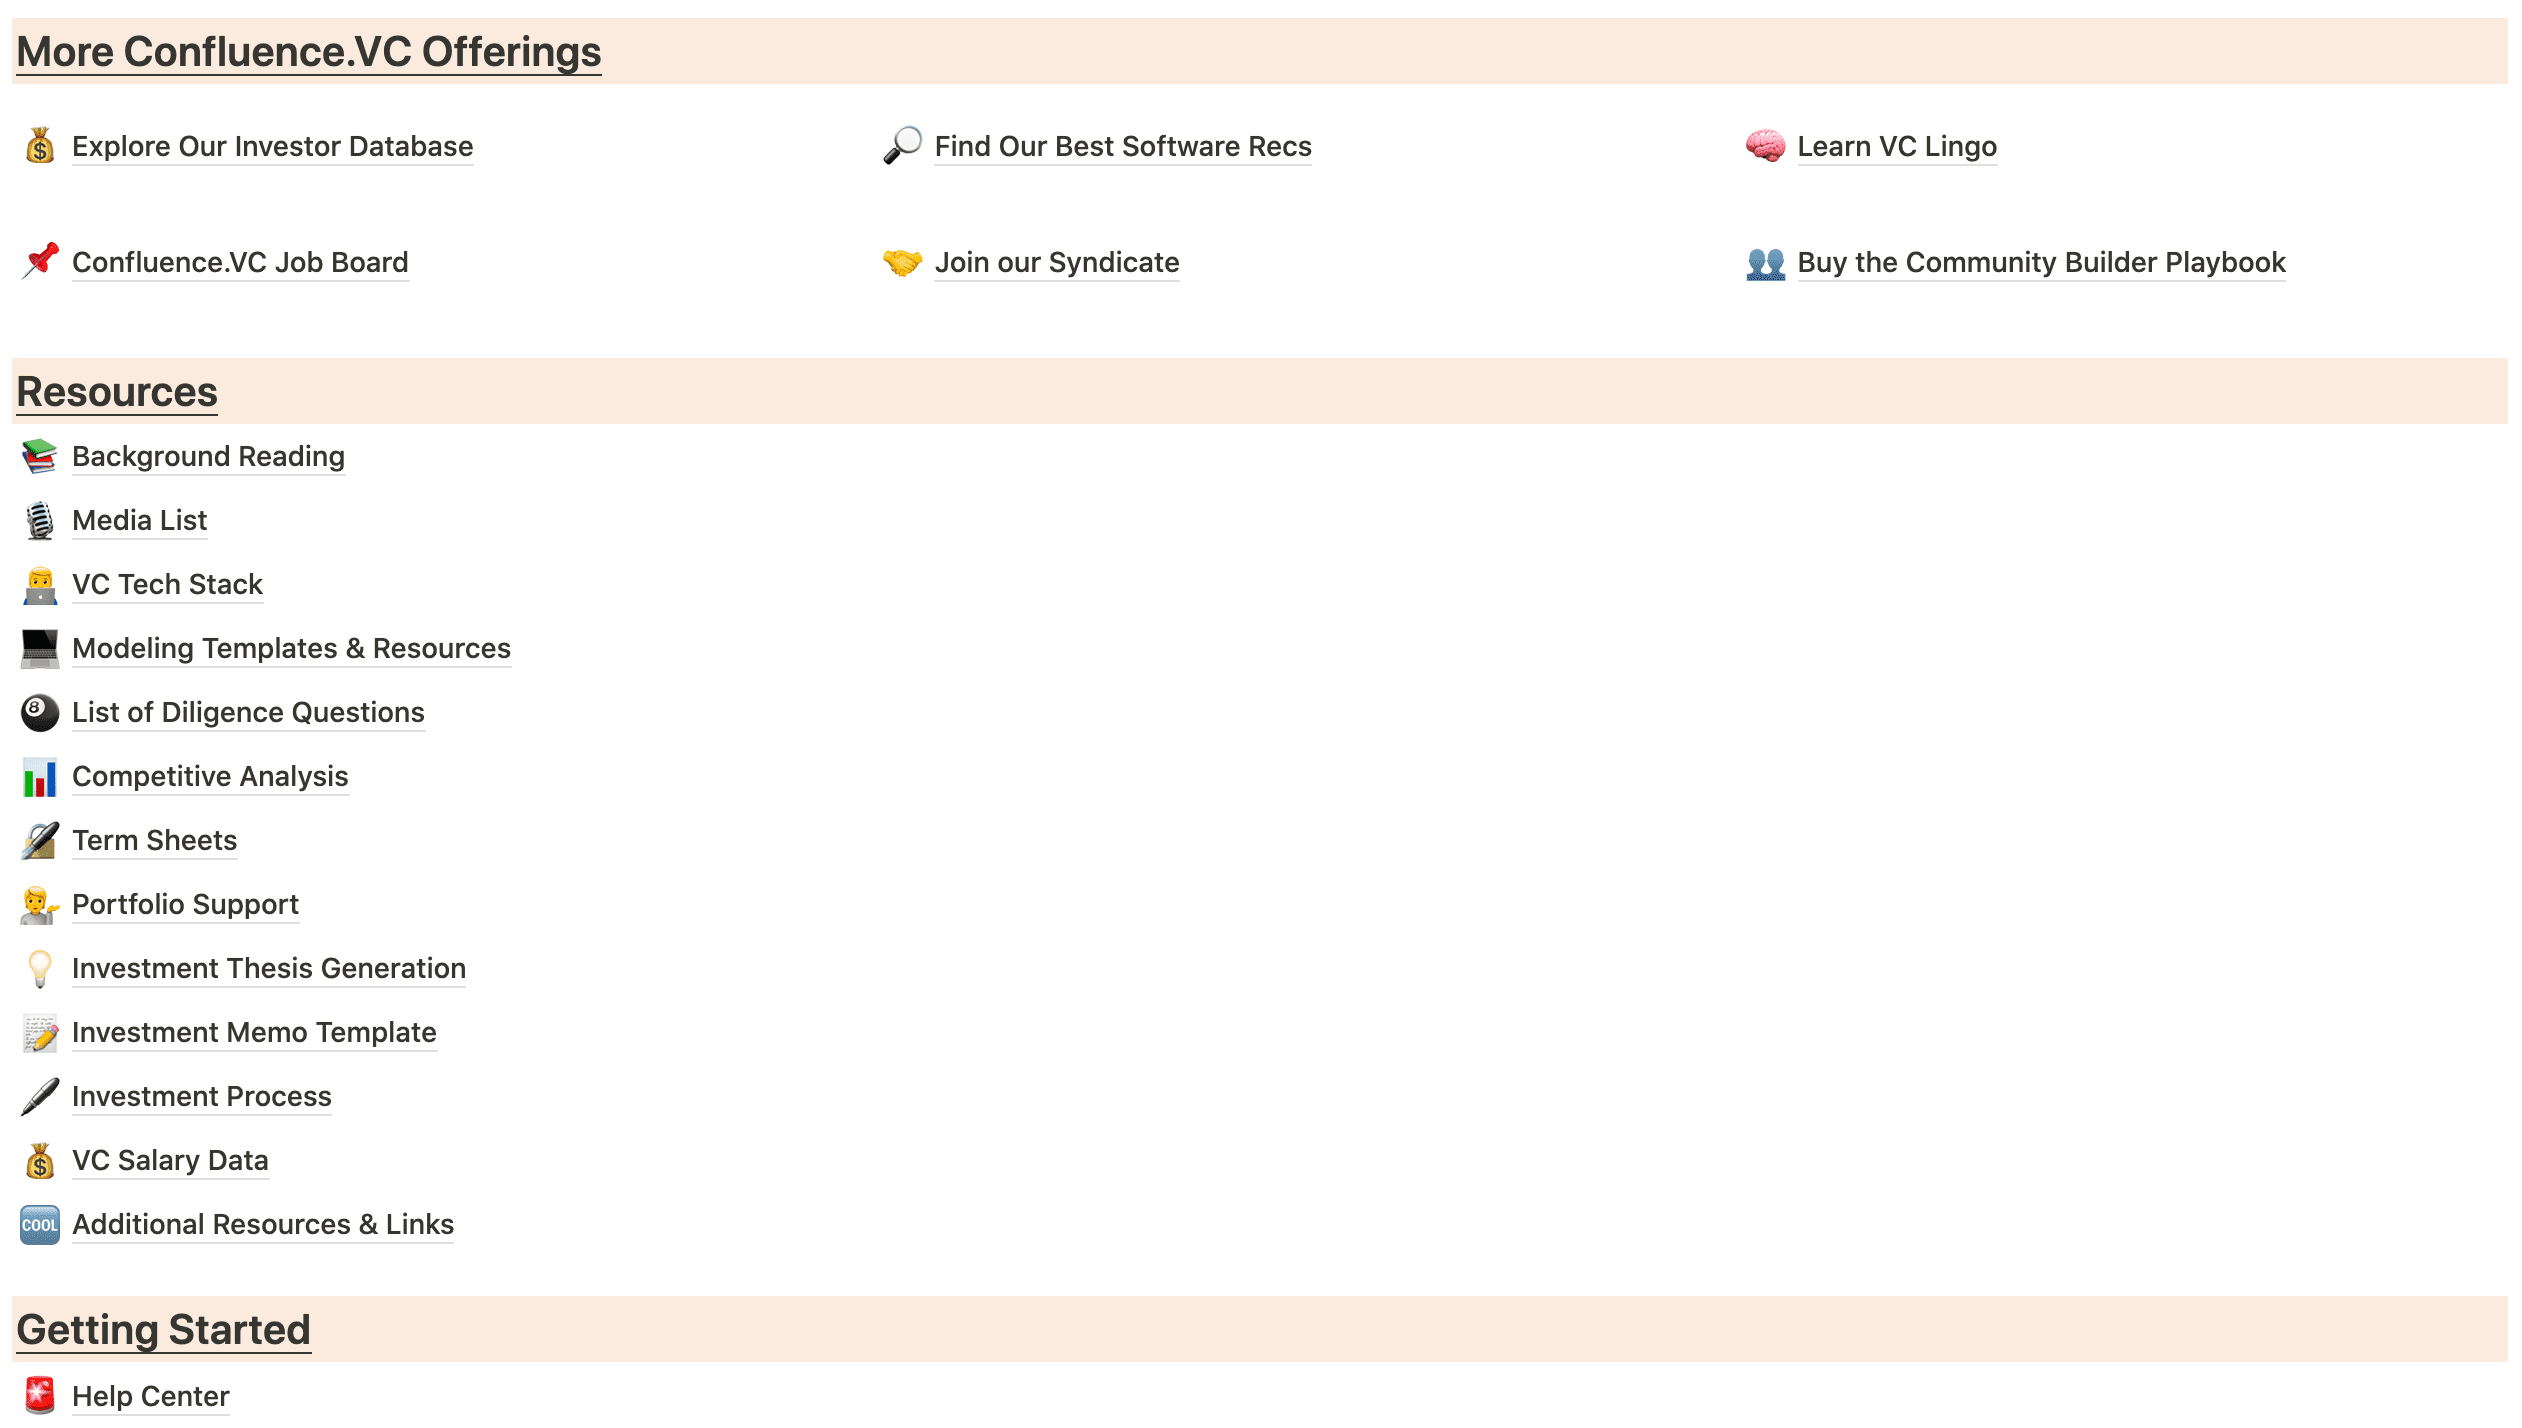
Task: Click the light bulb icon beside Thesis Generation
Action: (x=40, y=968)
